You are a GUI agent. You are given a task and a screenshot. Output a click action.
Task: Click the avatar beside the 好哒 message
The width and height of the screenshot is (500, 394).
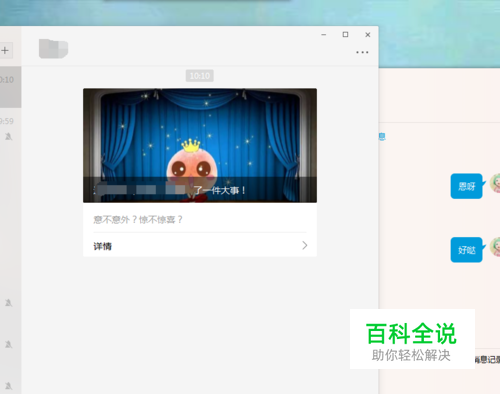[495, 247]
